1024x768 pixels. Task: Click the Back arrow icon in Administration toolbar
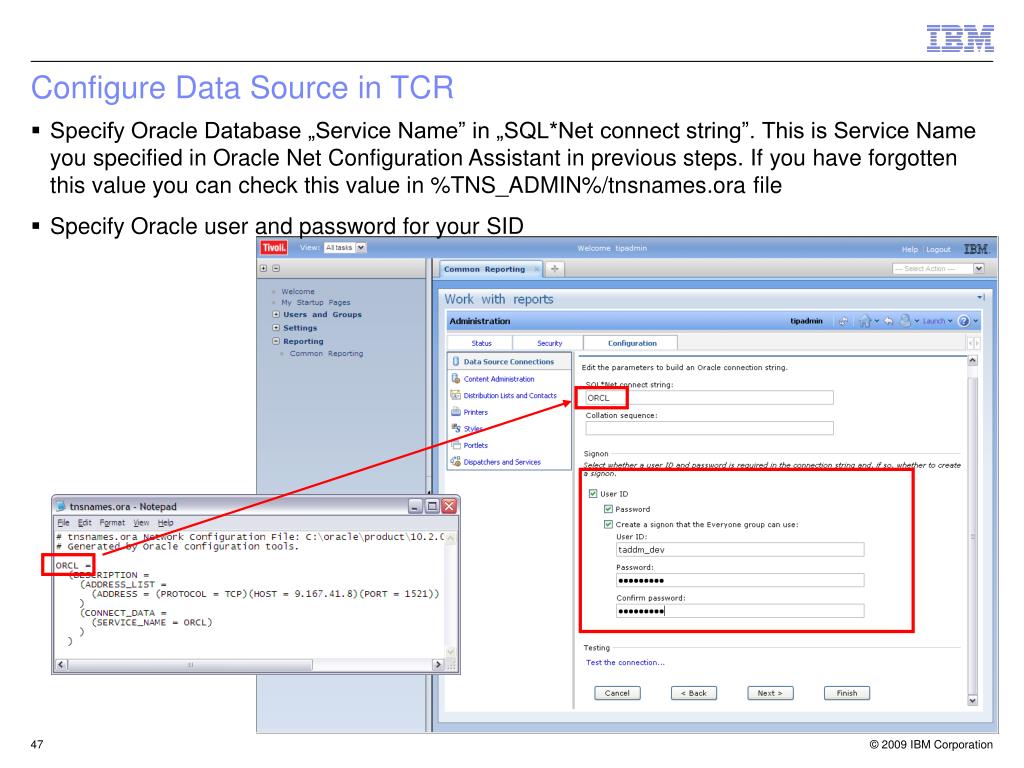tap(889, 321)
